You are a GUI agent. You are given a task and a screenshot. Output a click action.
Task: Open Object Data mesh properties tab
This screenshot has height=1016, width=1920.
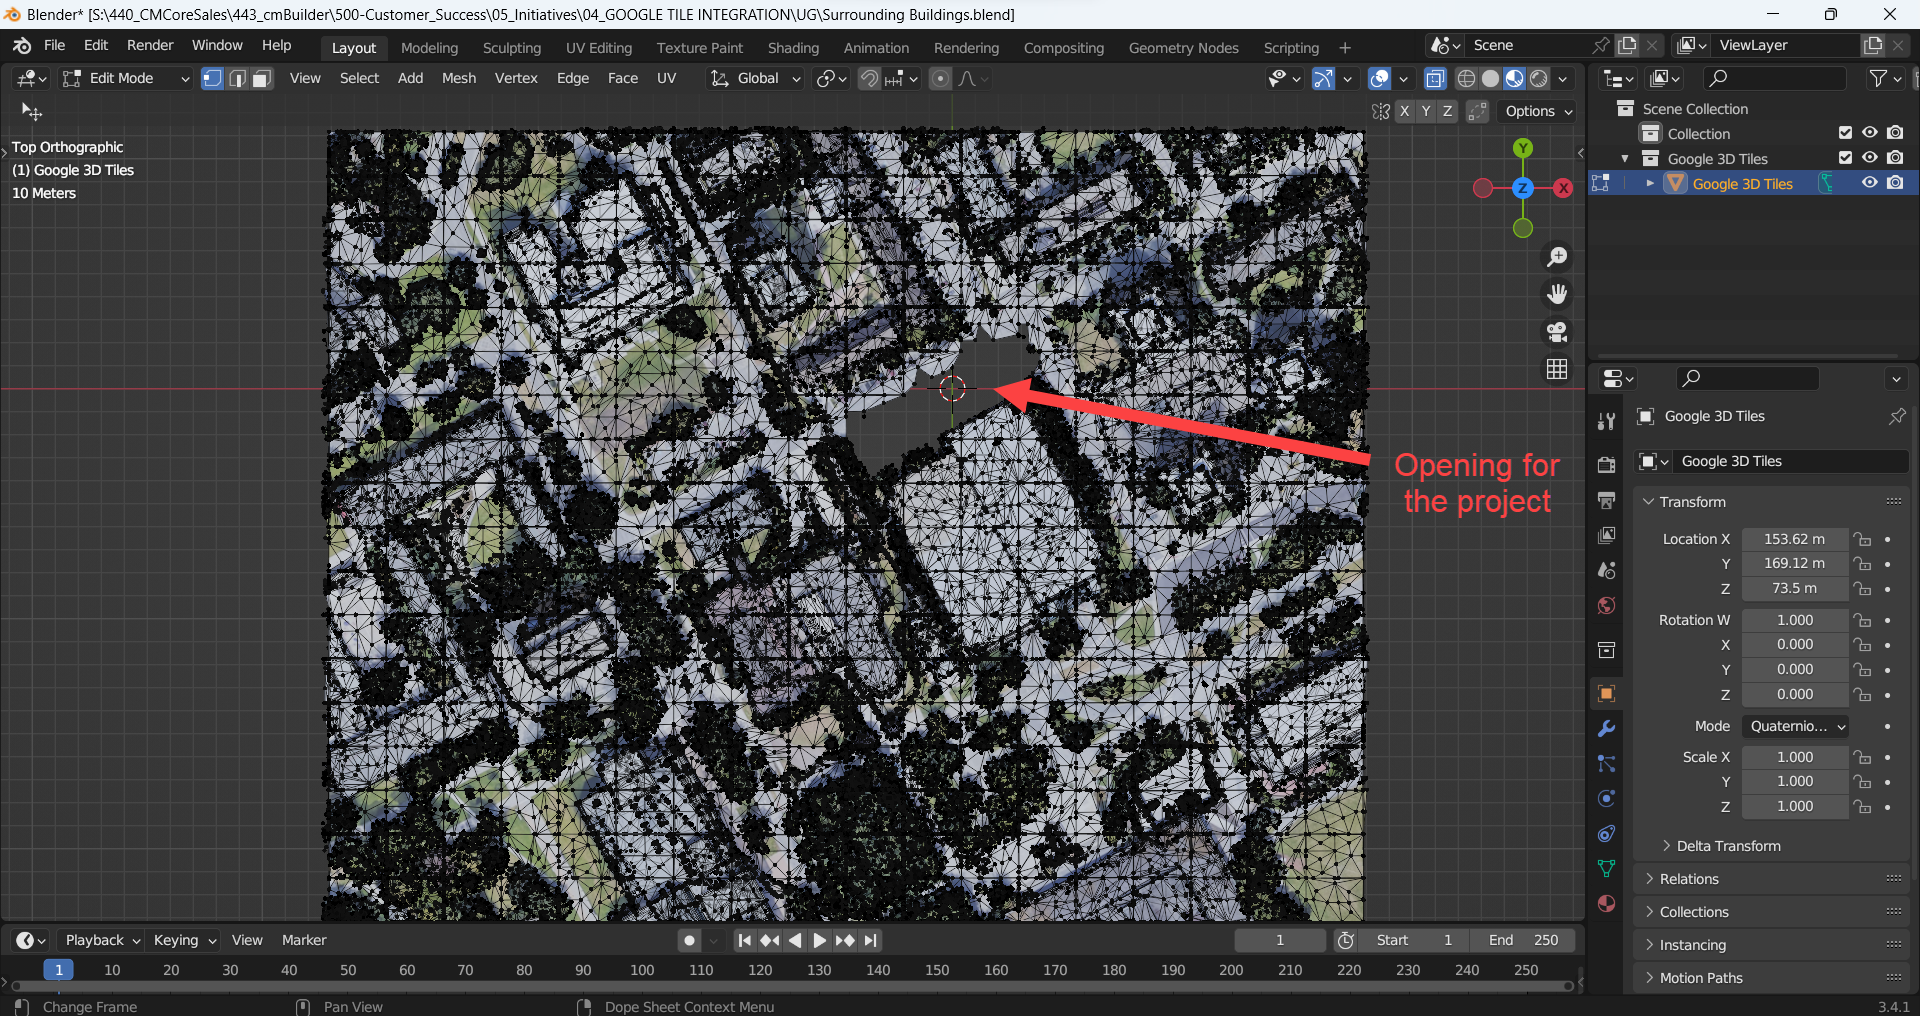[x=1606, y=868]
